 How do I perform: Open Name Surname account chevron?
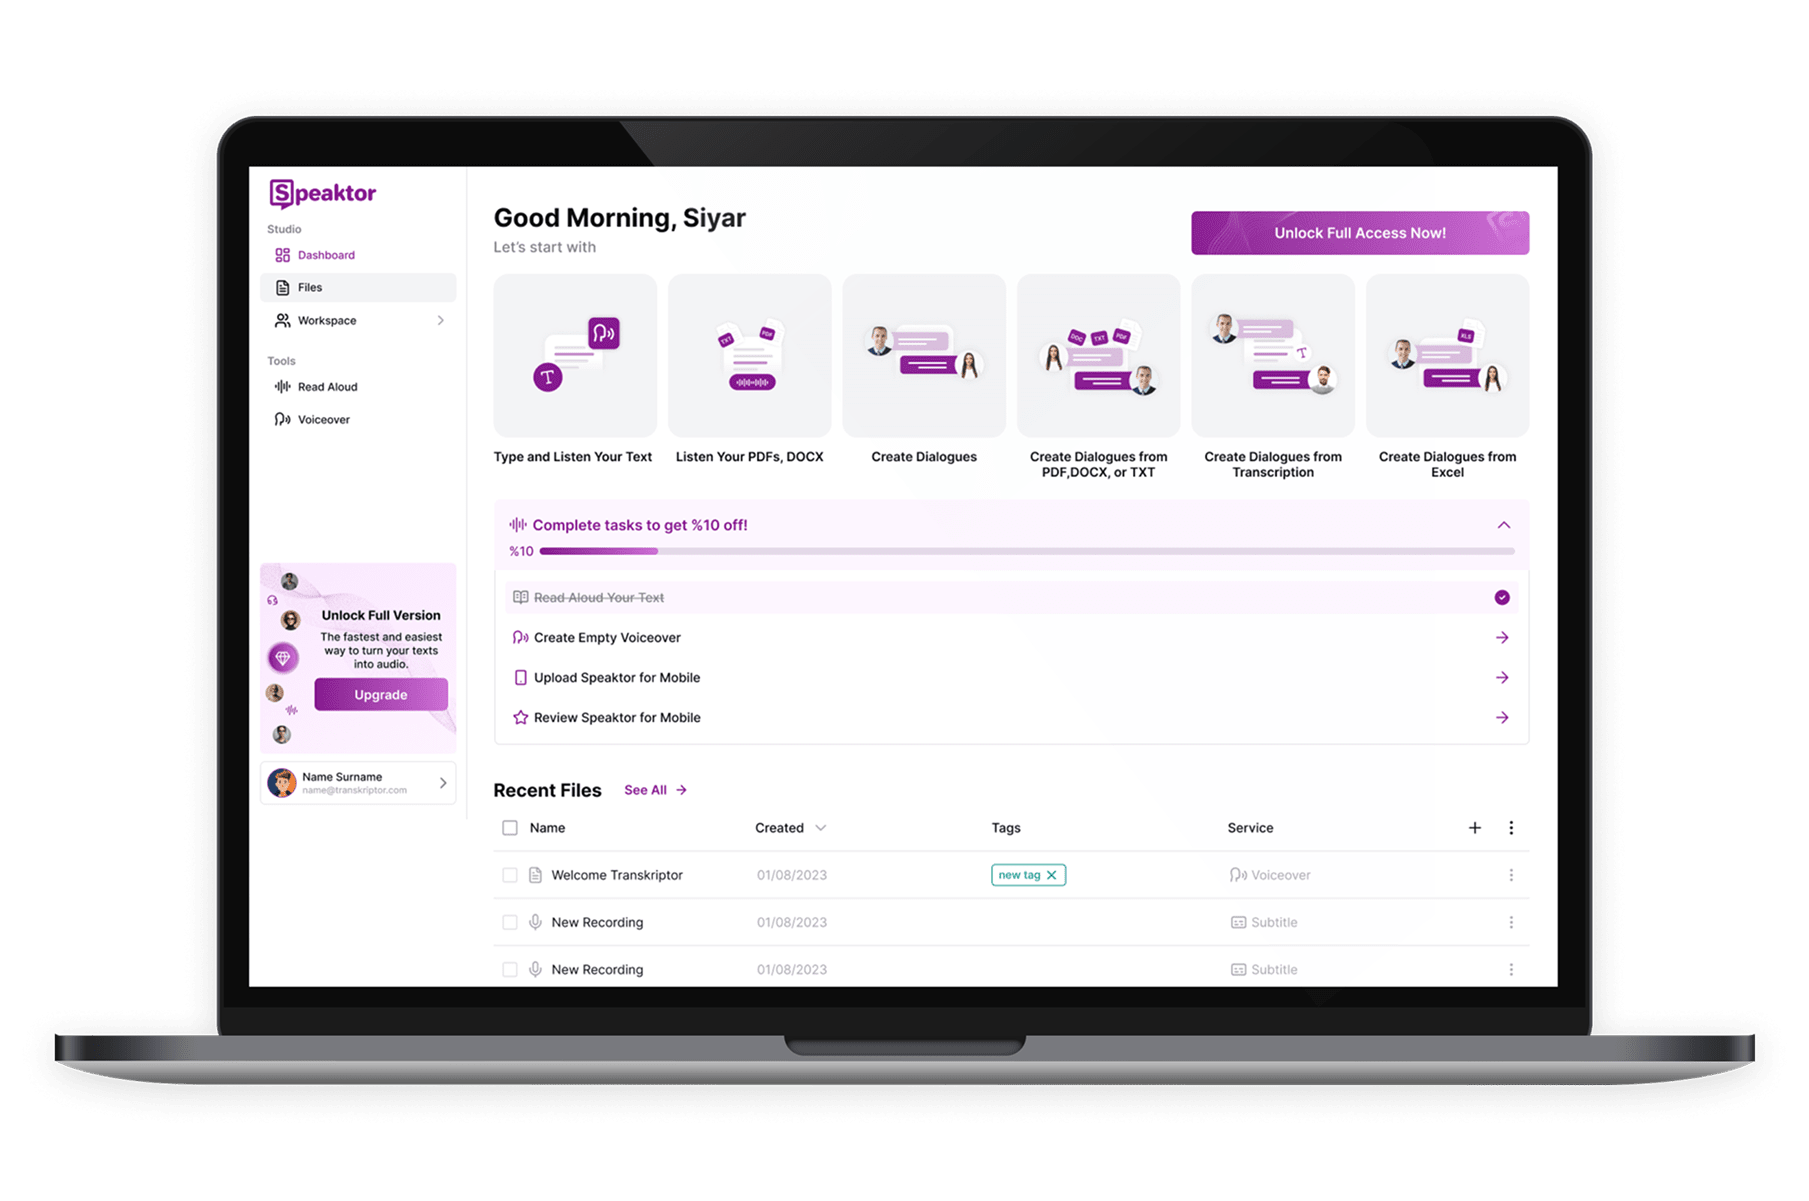[x=443, y=783]
